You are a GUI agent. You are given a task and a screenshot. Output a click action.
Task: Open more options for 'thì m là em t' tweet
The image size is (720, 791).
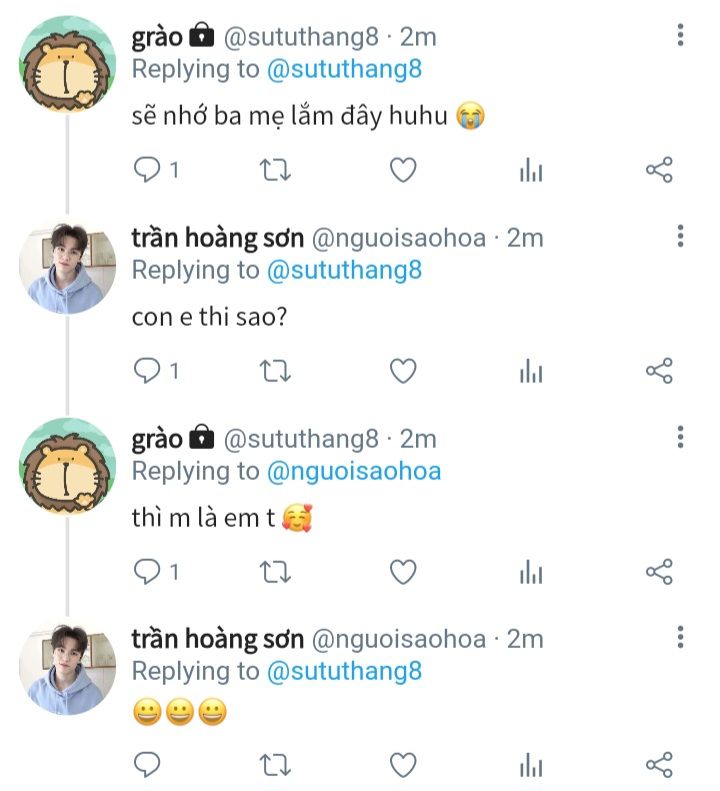pos(680,437)
